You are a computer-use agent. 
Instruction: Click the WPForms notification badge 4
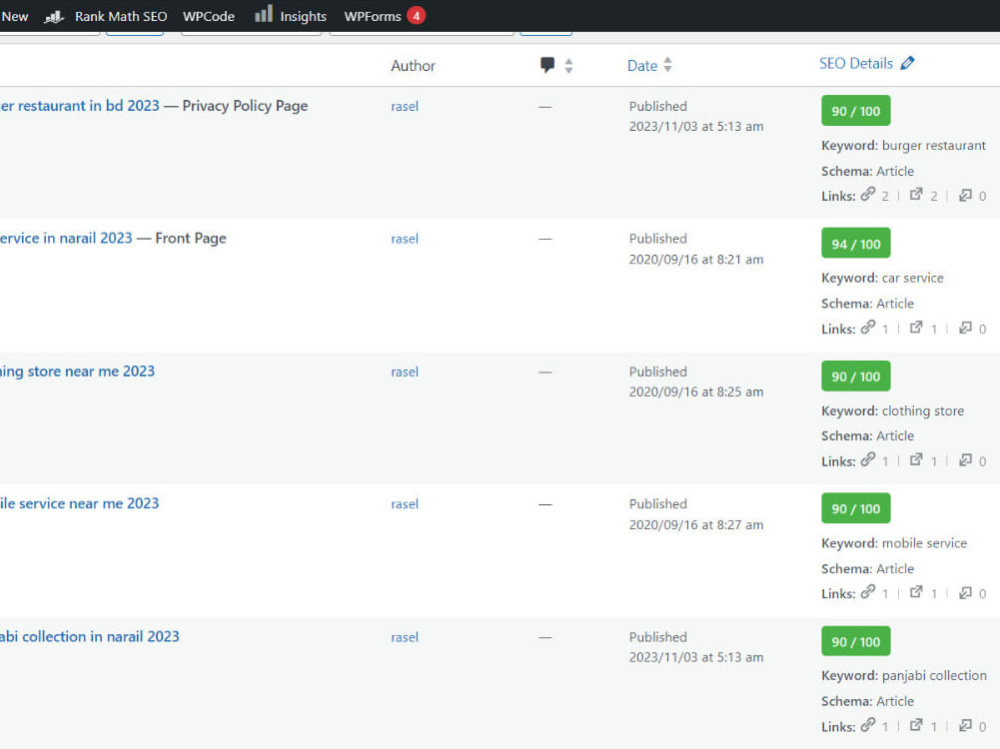click(416, 15)
